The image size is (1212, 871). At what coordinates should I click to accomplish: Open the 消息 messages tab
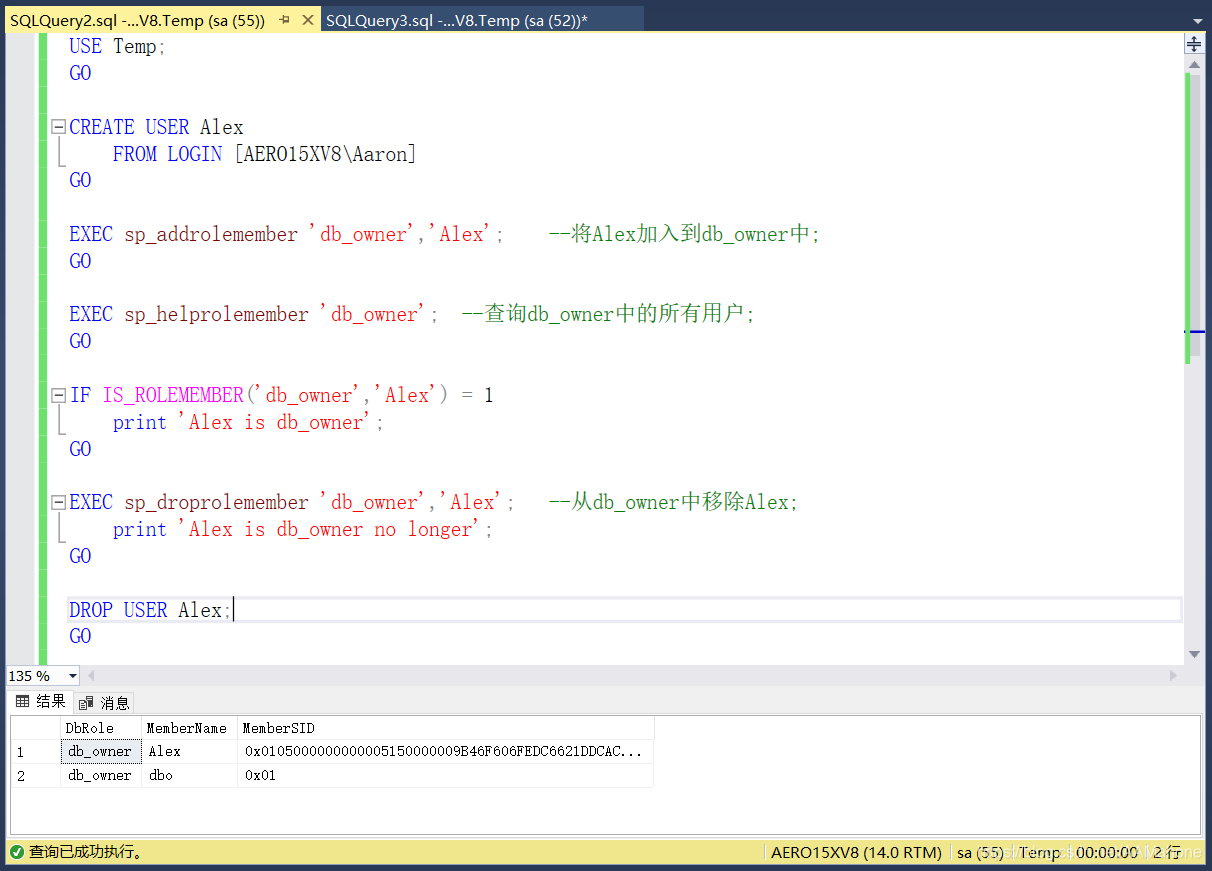coord(105,702)
